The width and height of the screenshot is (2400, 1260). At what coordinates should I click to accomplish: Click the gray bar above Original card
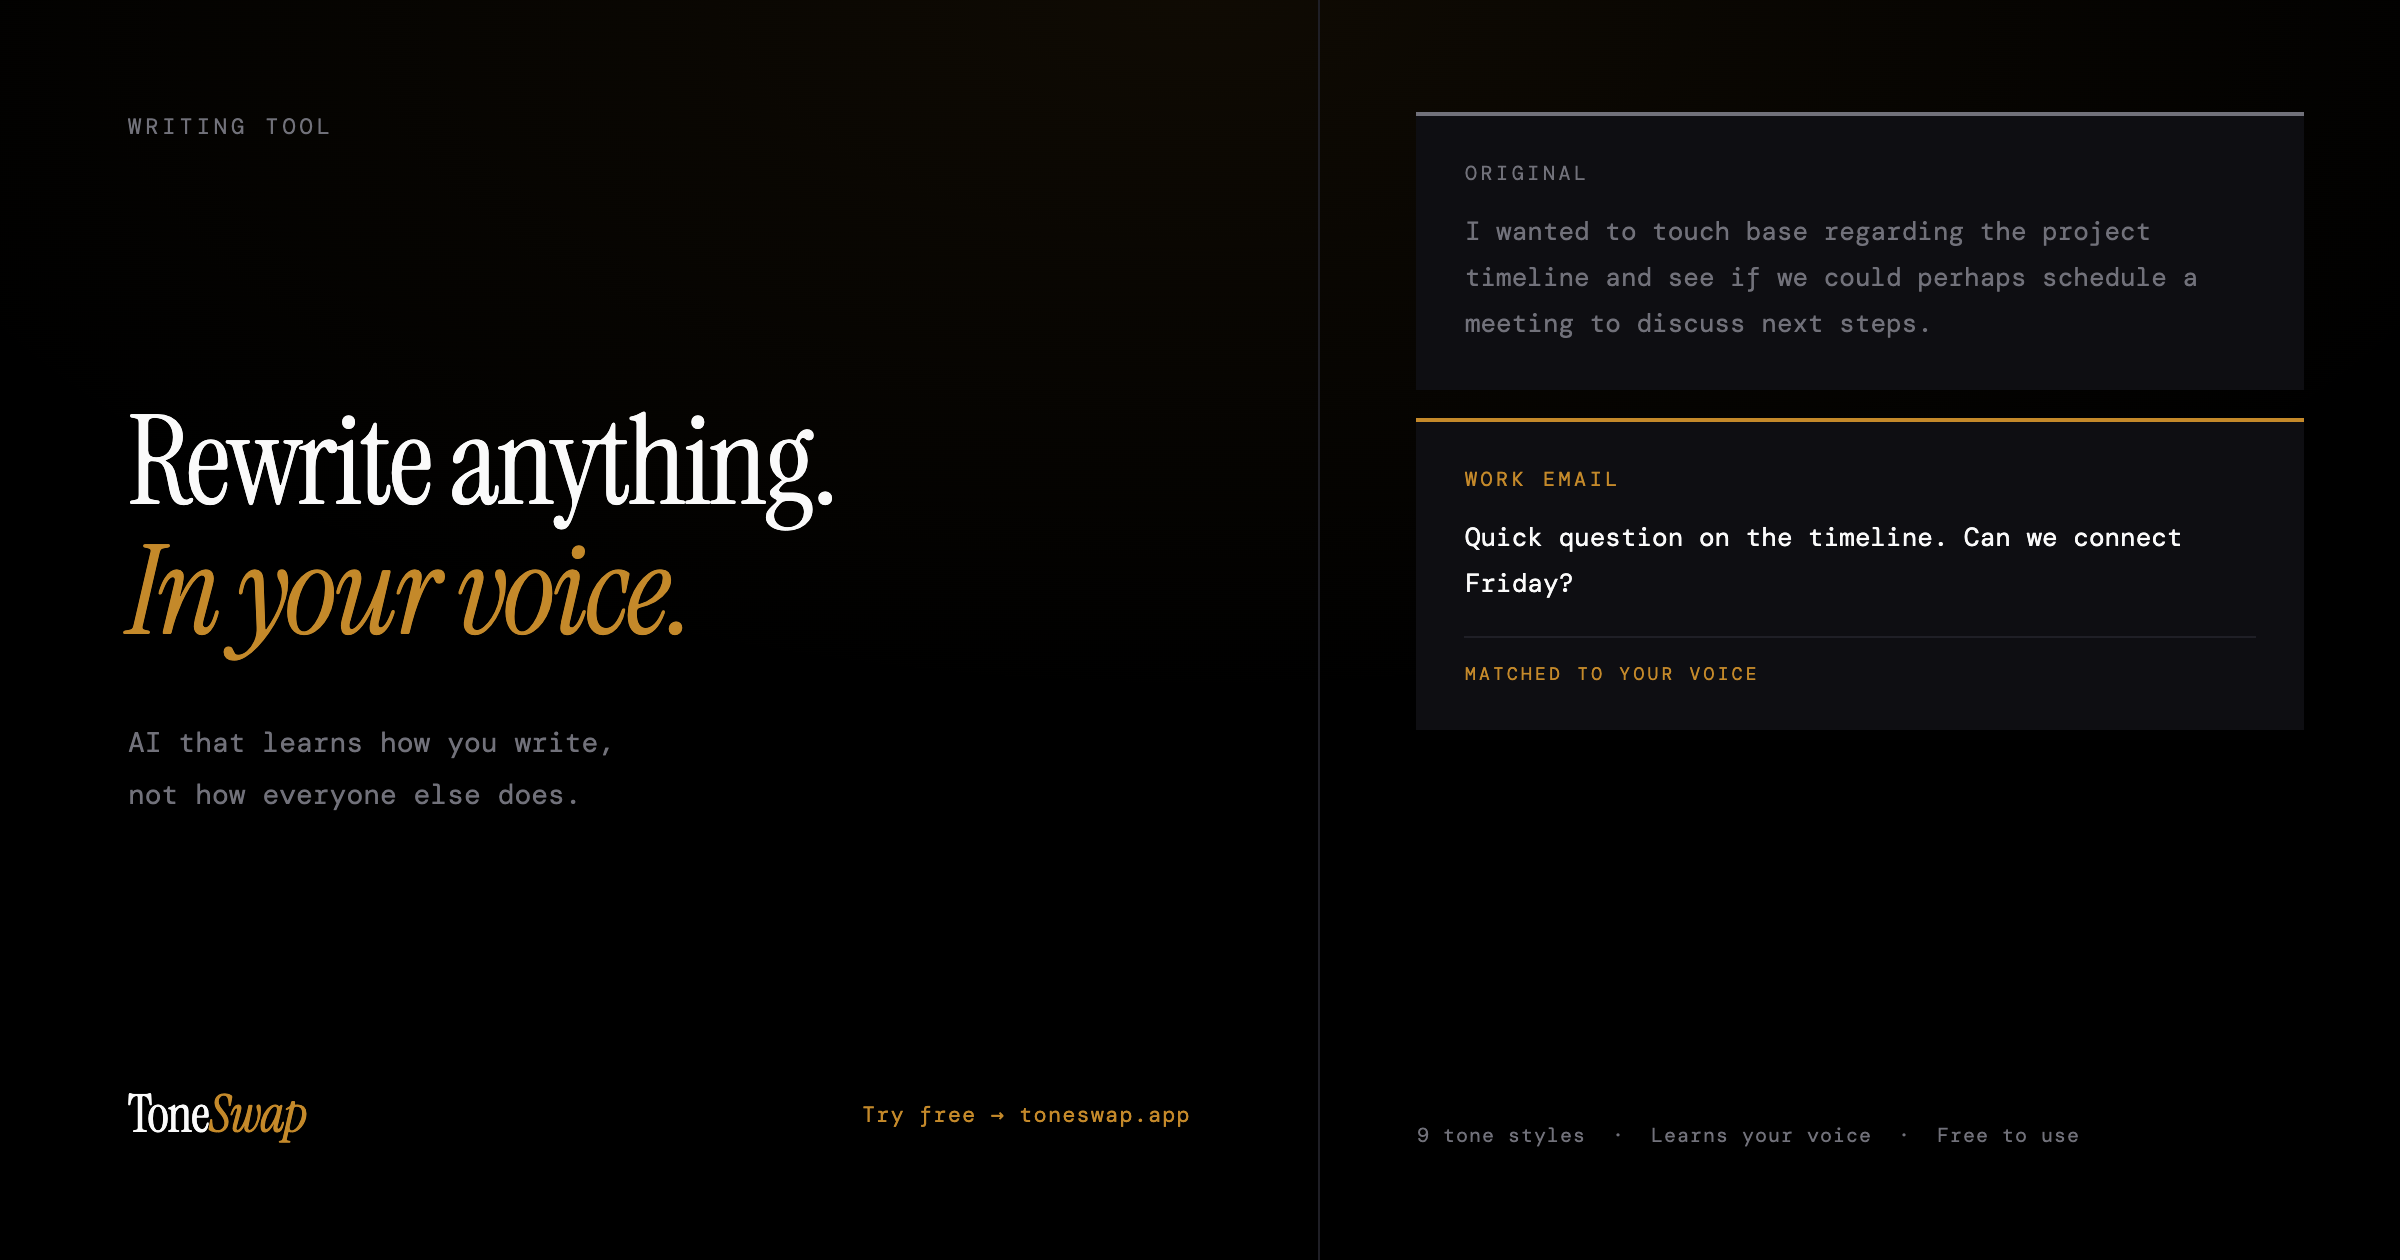coord(1860,114)
